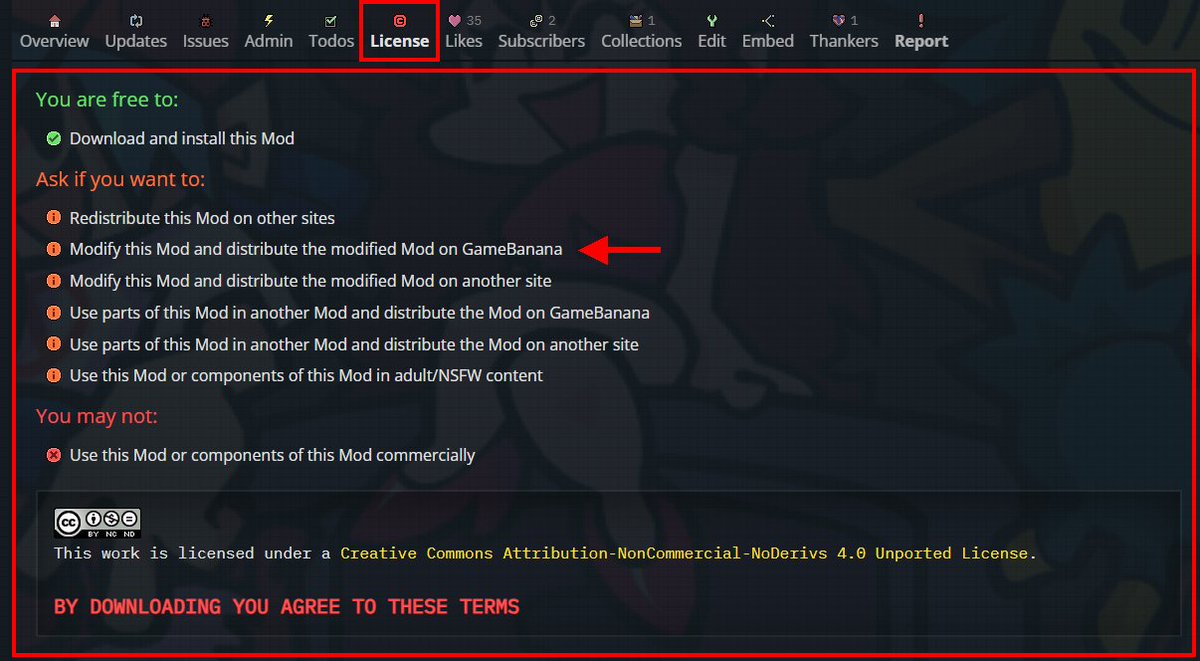The width and height of the screenshot is (1200, 661).
Task: Click the copyright icon above License
Action: (x=399, y=20)
